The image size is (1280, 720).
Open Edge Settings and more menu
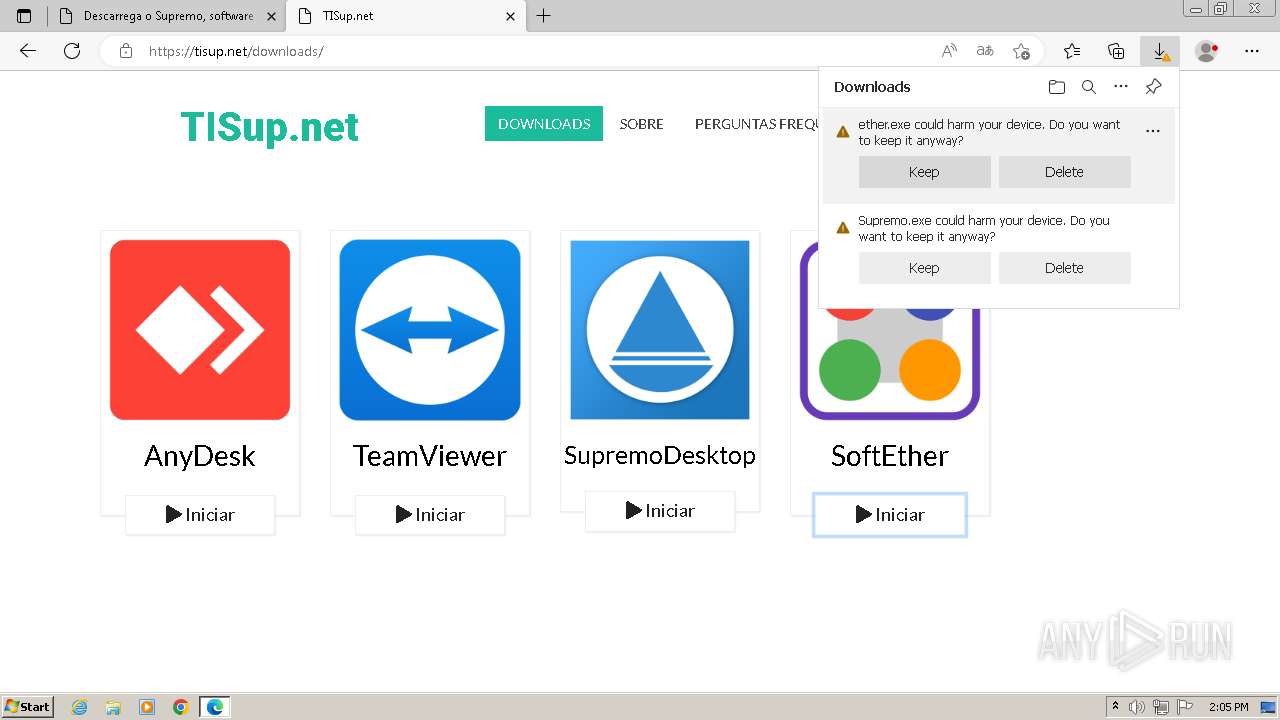click(x=1252, y=51)
